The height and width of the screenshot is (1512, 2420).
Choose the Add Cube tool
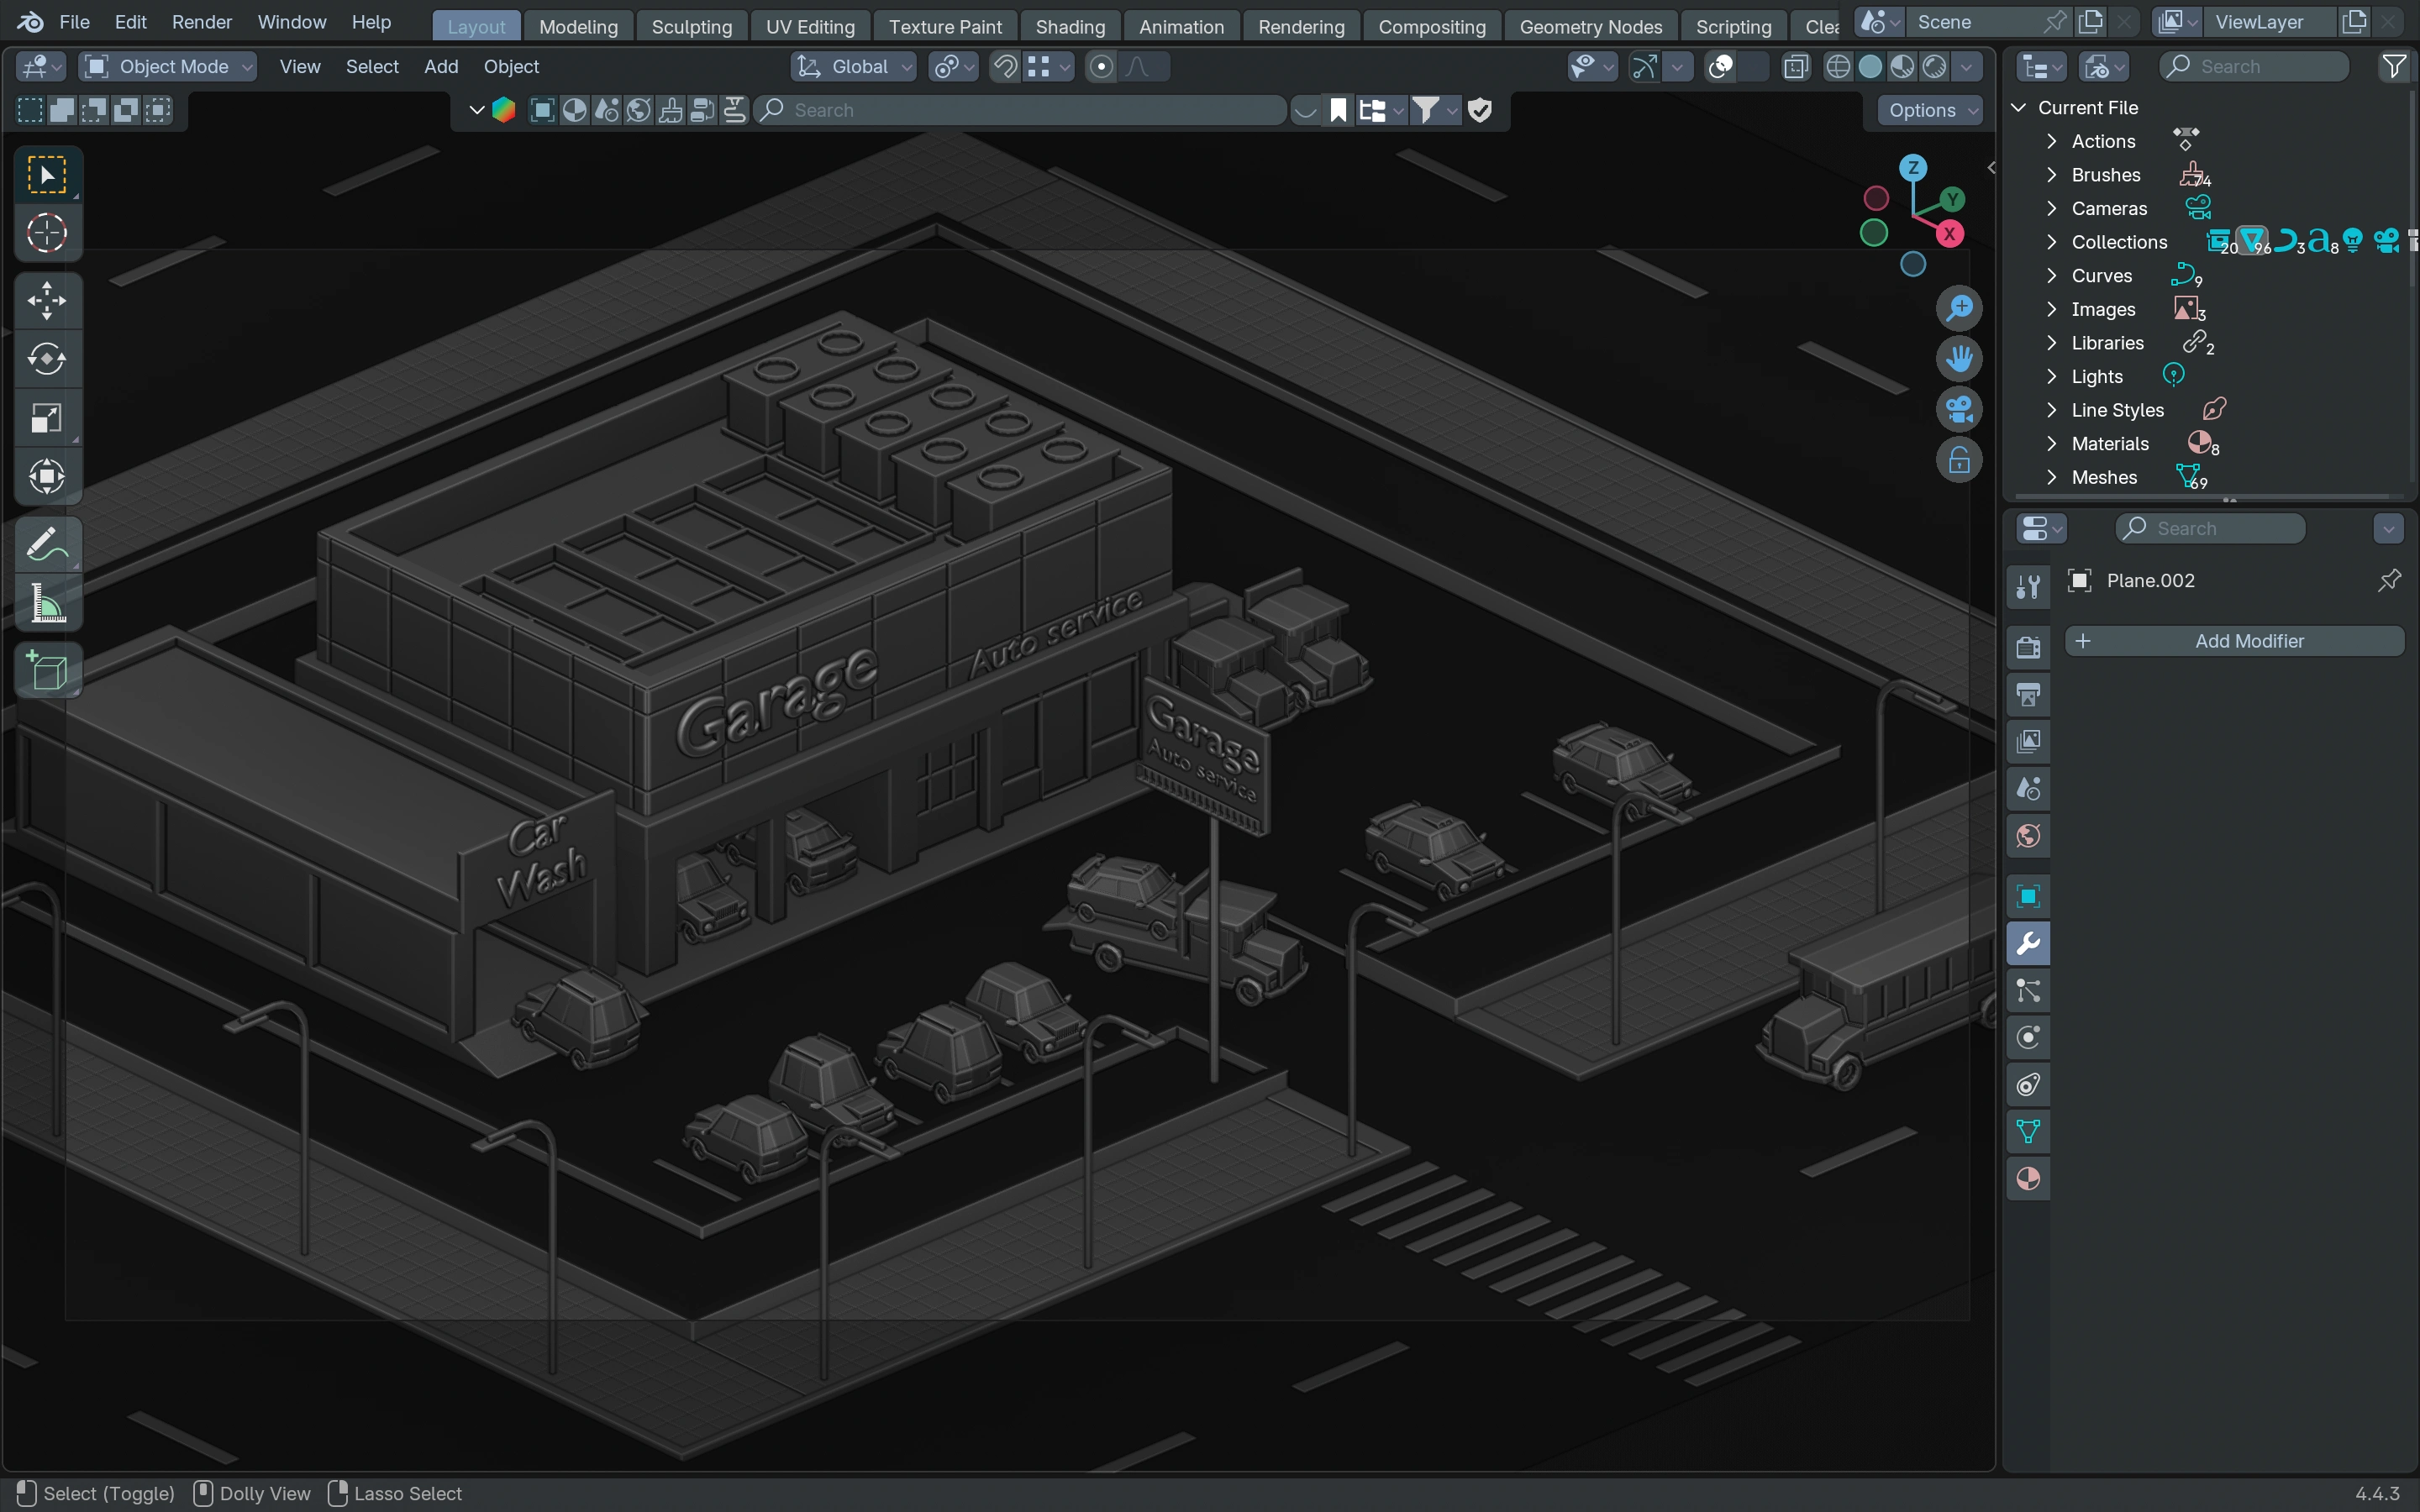click(x=46, y=670)
